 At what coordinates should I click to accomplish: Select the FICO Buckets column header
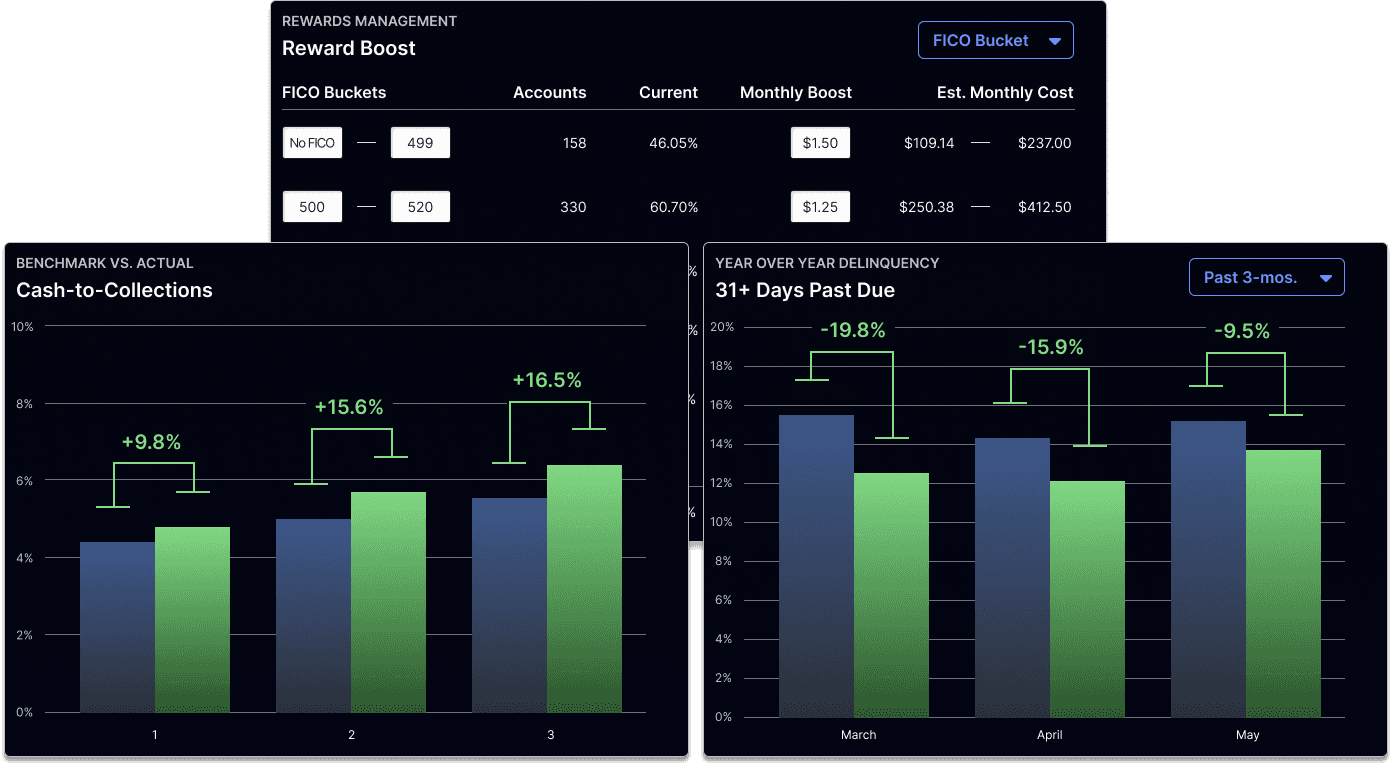click(334, 92)
